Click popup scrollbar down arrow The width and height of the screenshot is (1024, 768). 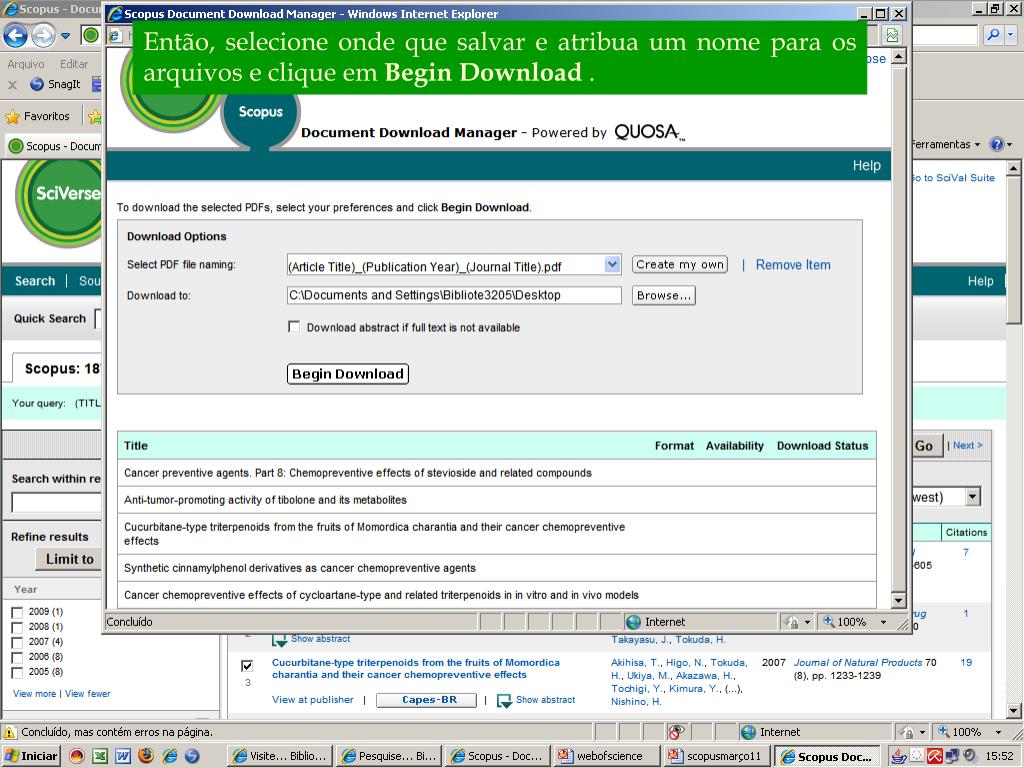click(899, 600)
